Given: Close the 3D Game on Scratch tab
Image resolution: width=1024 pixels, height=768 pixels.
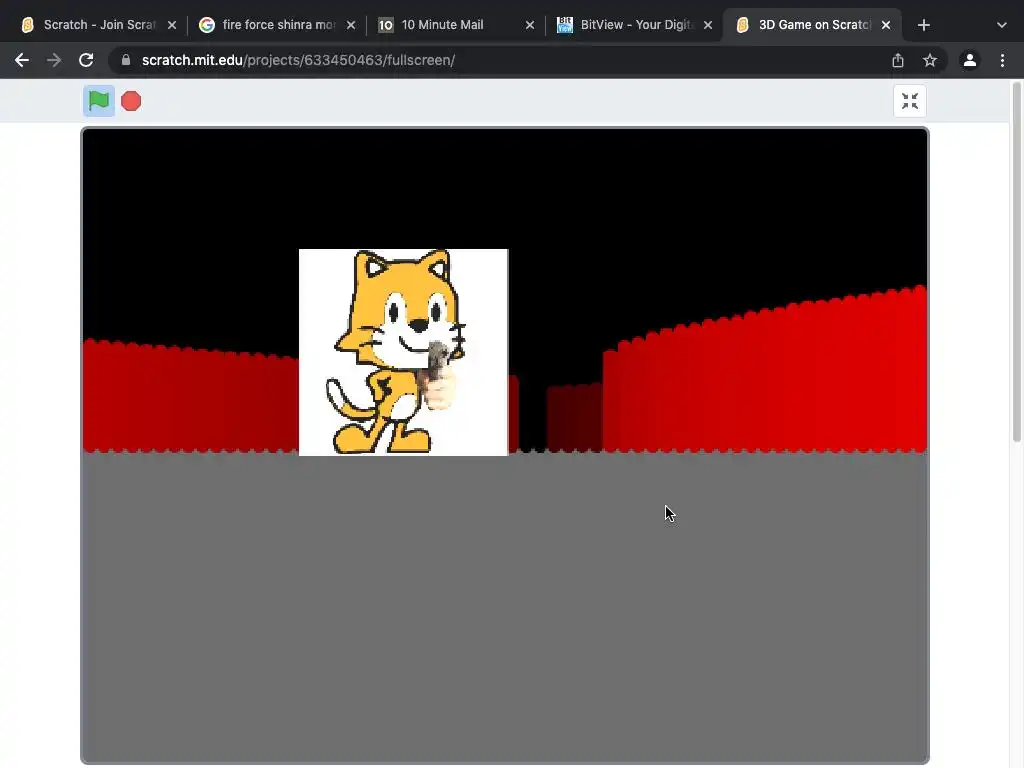Looking at the screenshot, I should [886, 25].
